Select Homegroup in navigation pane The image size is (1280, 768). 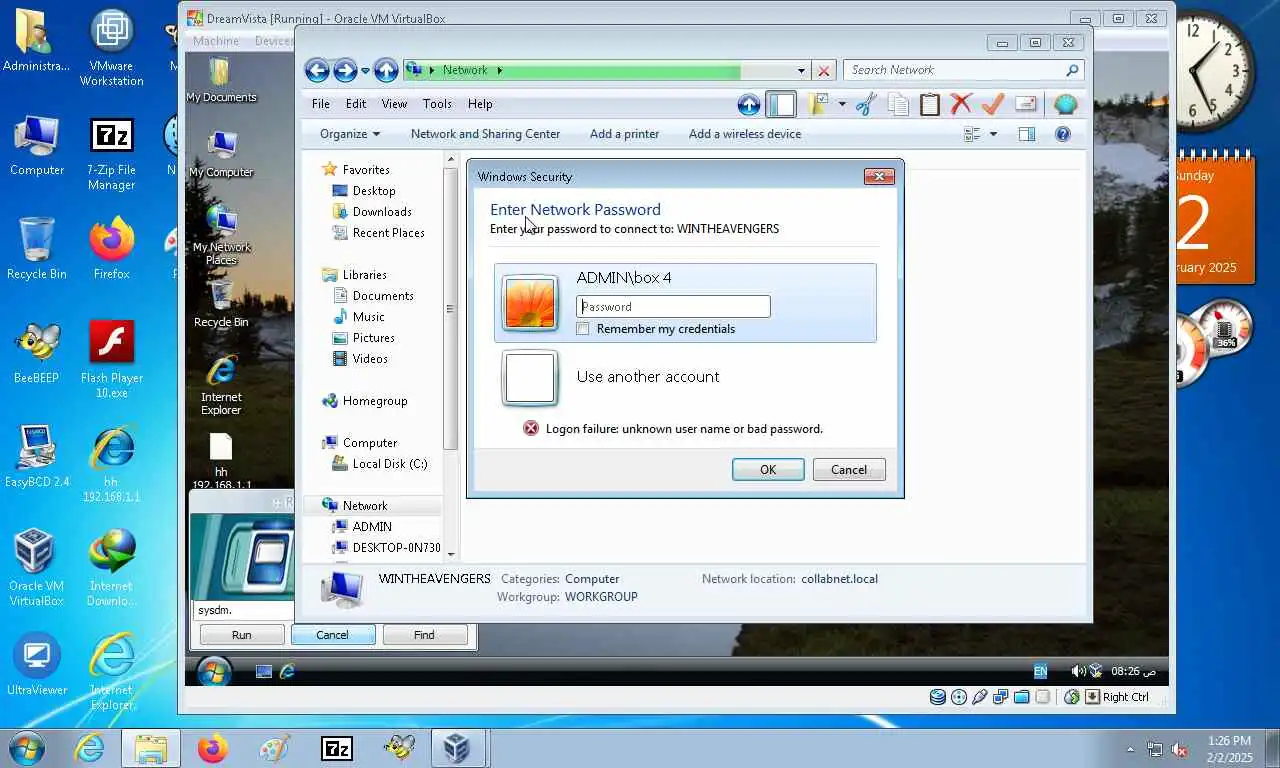[375, 401]
